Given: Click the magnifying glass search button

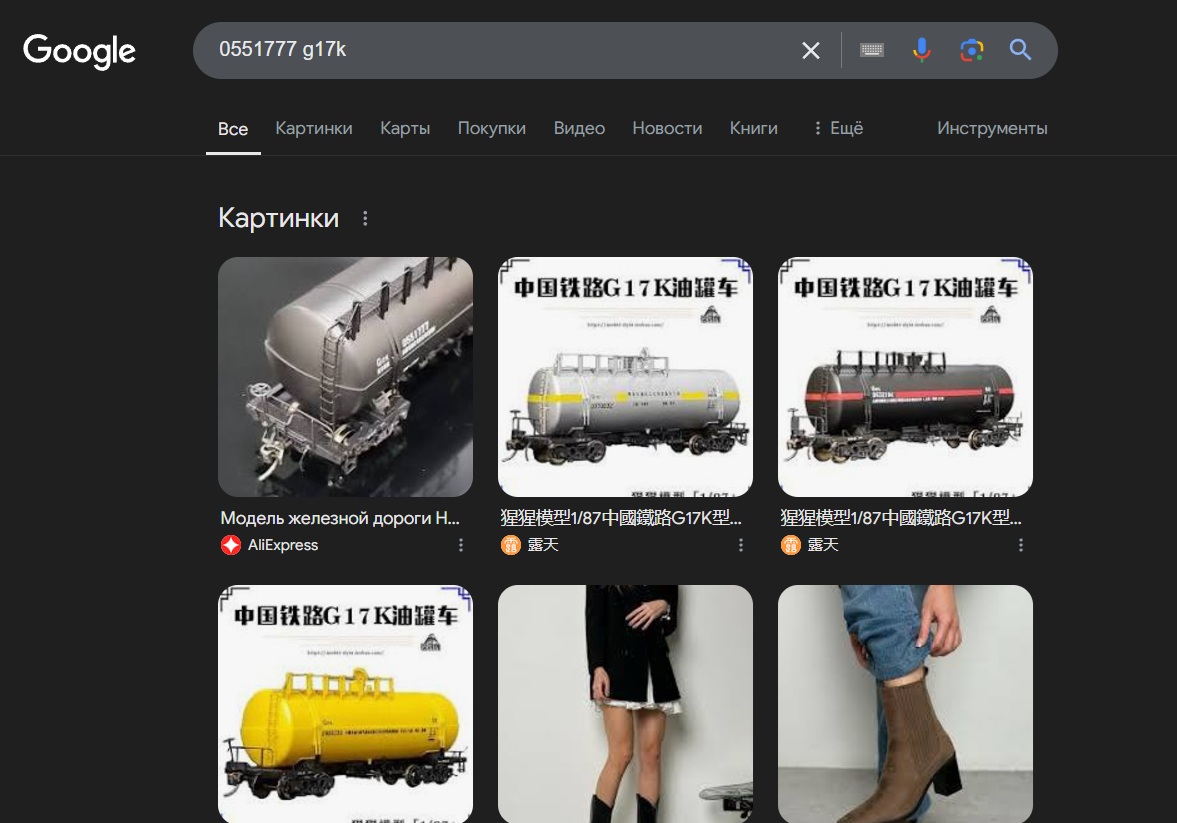Looking at the screenshot, I should point(1020,50).
